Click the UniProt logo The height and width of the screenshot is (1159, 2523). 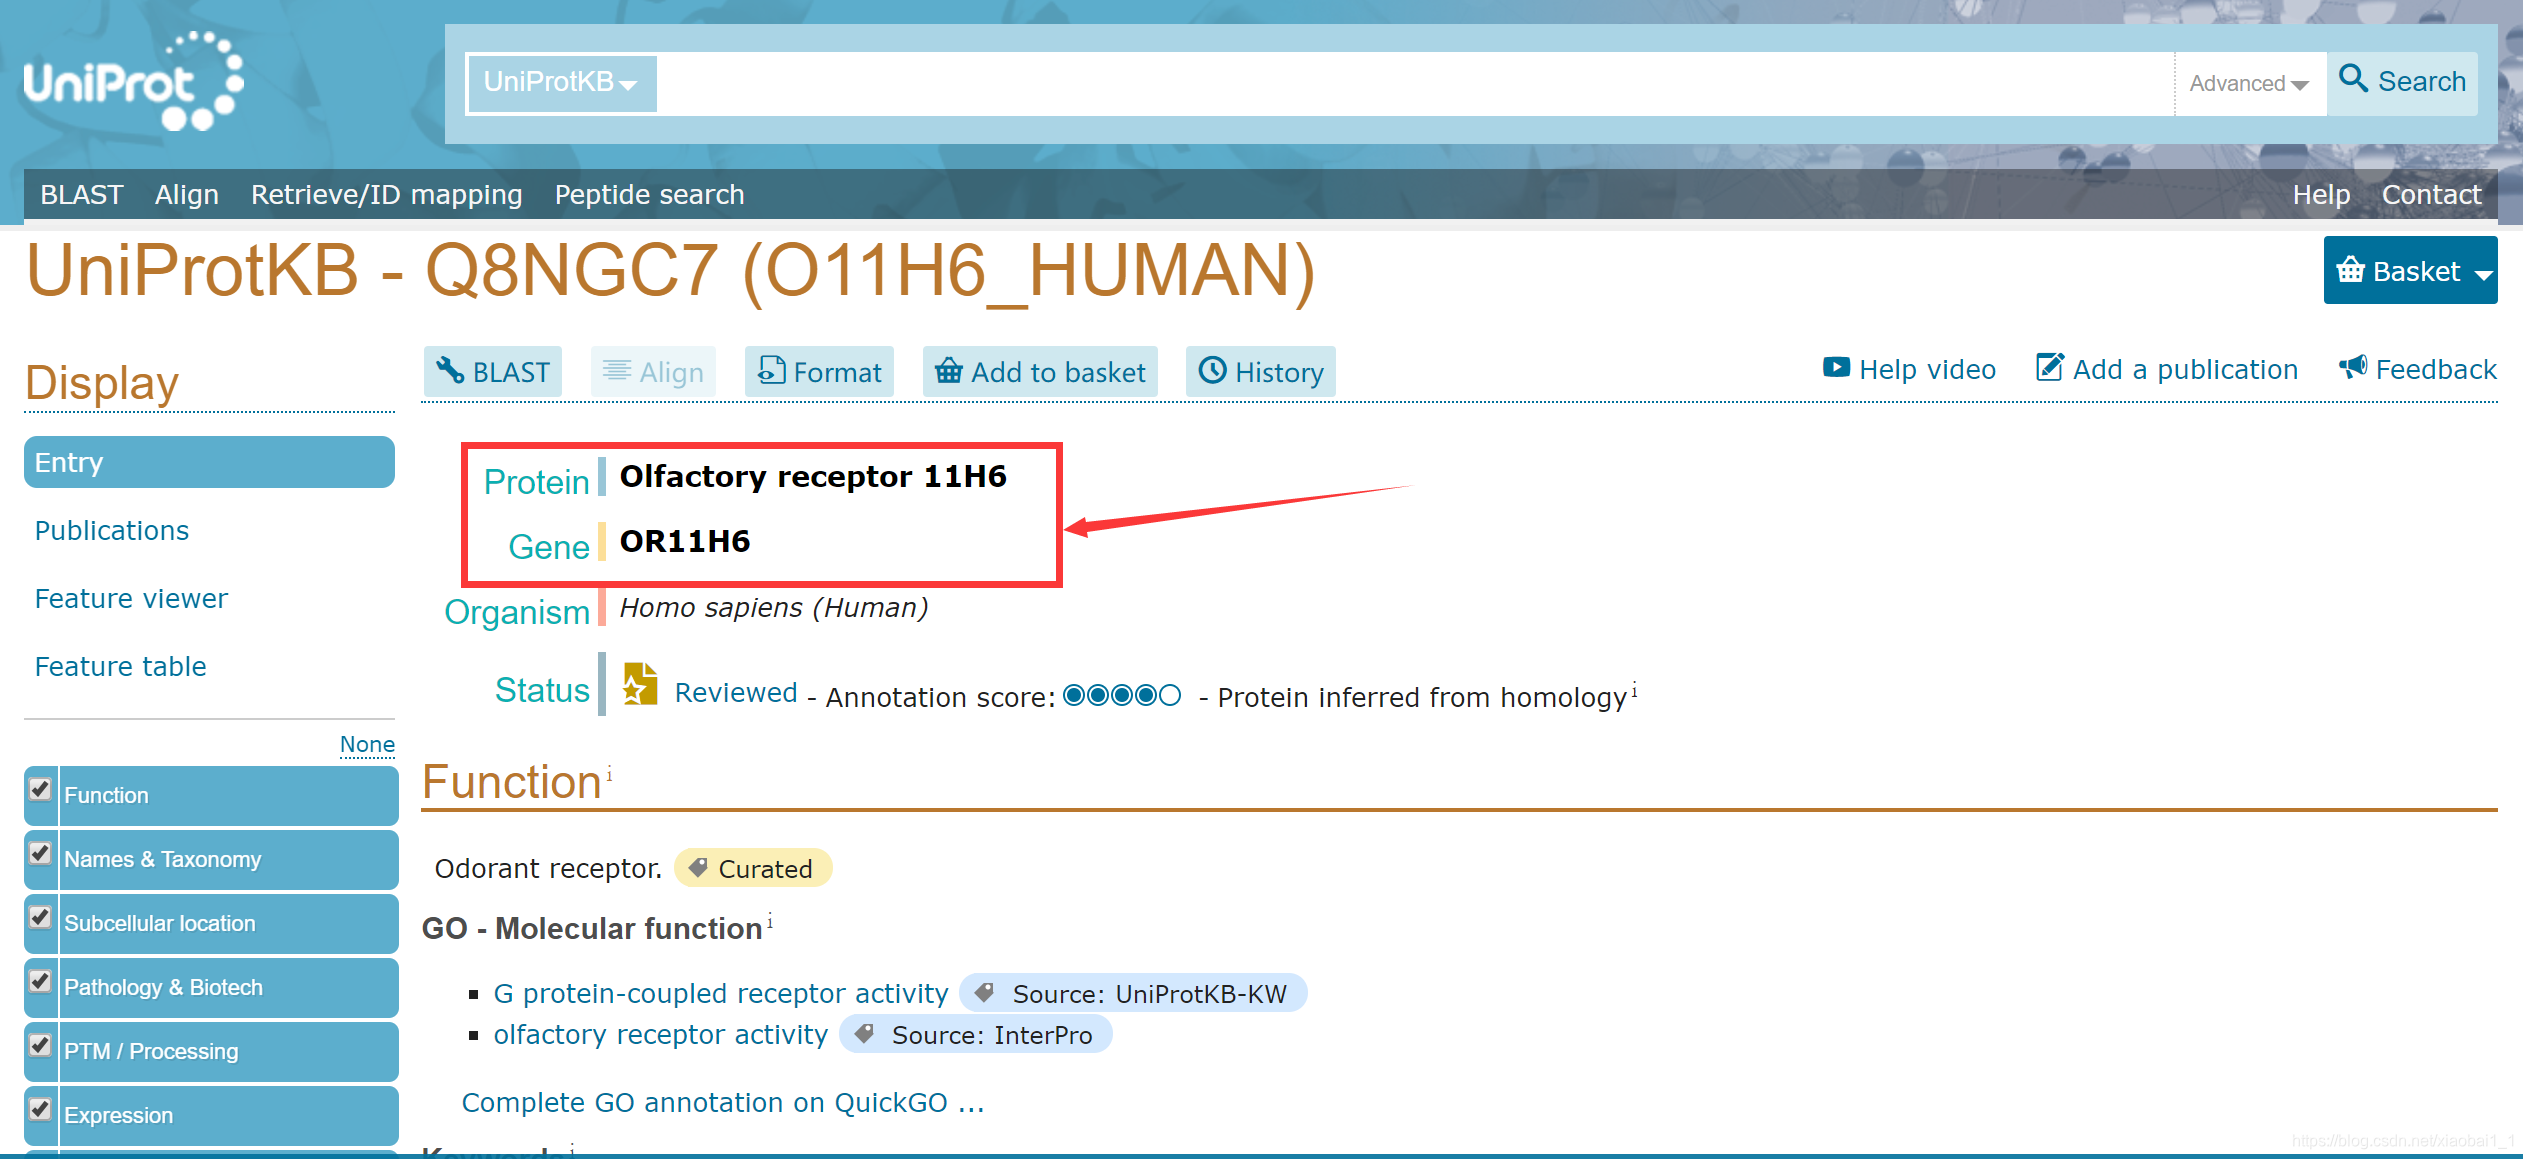[133, 82]
